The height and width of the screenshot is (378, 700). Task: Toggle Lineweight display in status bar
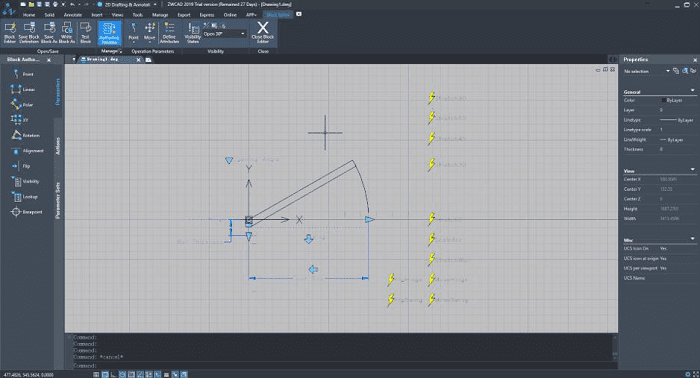(167, 374)
